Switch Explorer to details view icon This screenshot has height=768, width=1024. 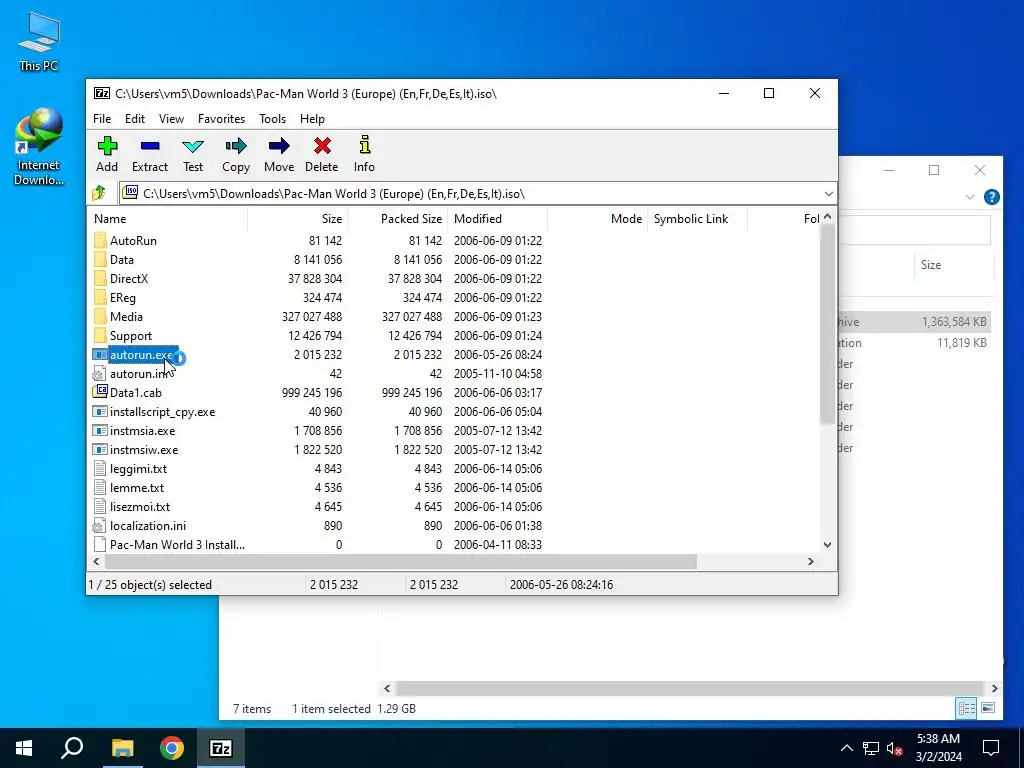(x=967, y=708)
